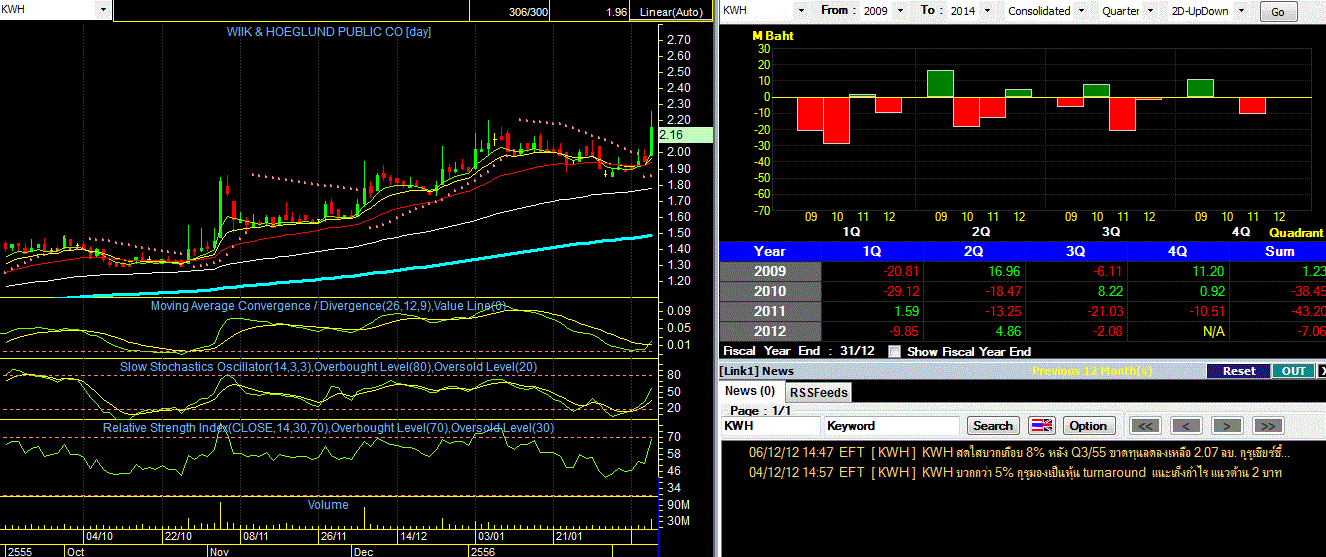Switch to the News (0) tab

750,391
